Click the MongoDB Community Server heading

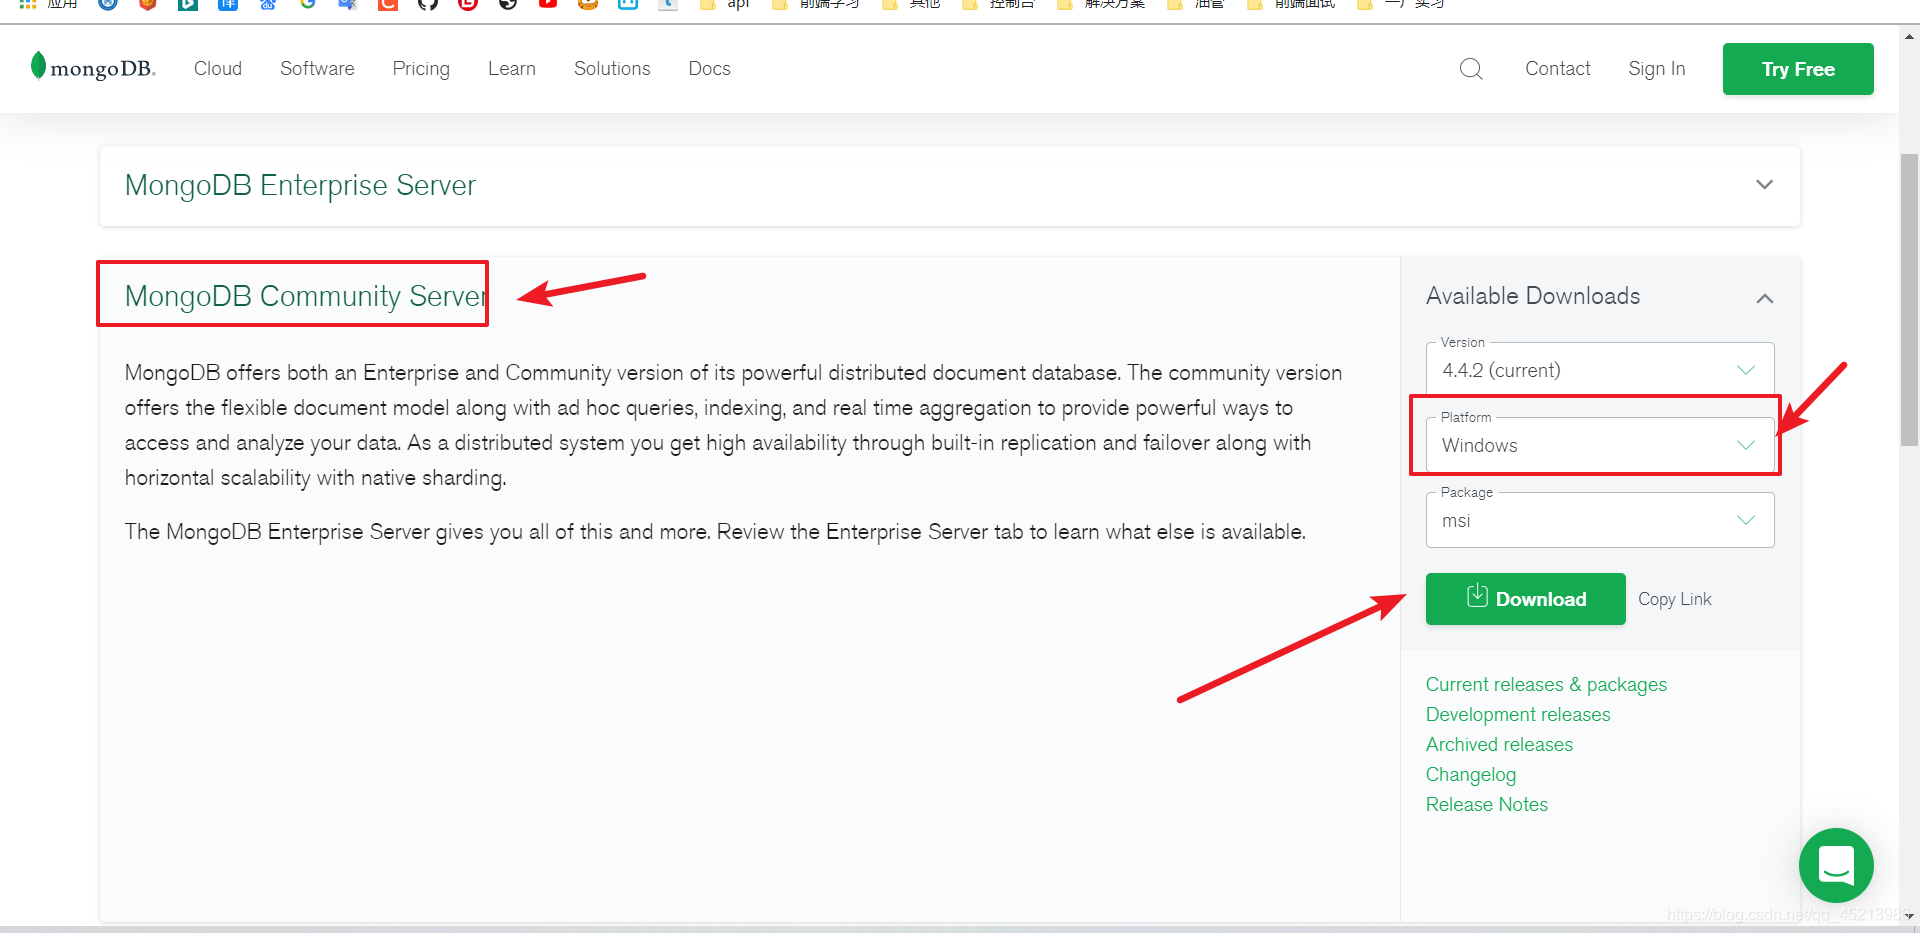point(305,296)
